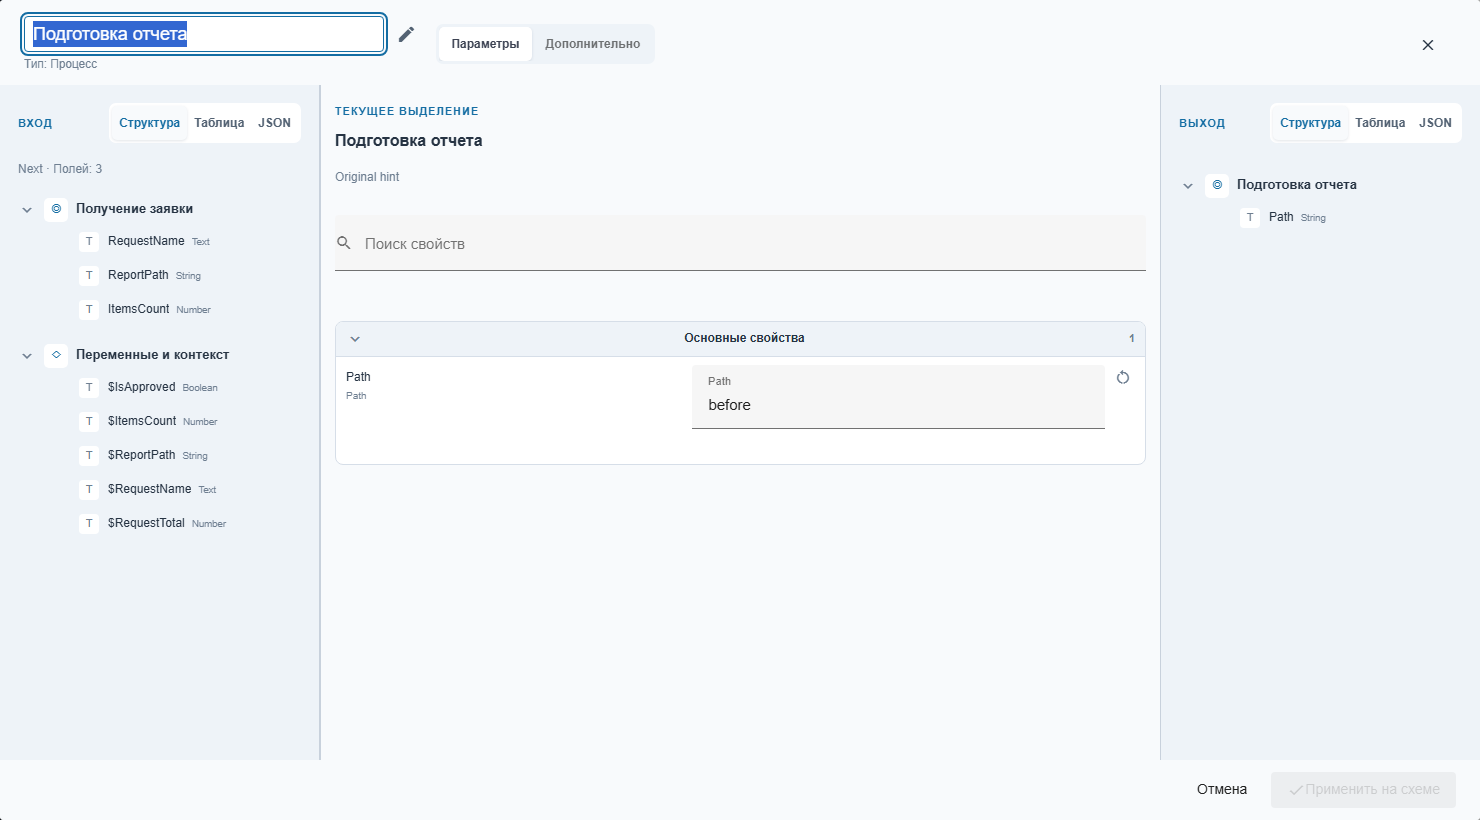Switch input panel to JSON view
This screenshot has width=1480, height=820.
275,123
